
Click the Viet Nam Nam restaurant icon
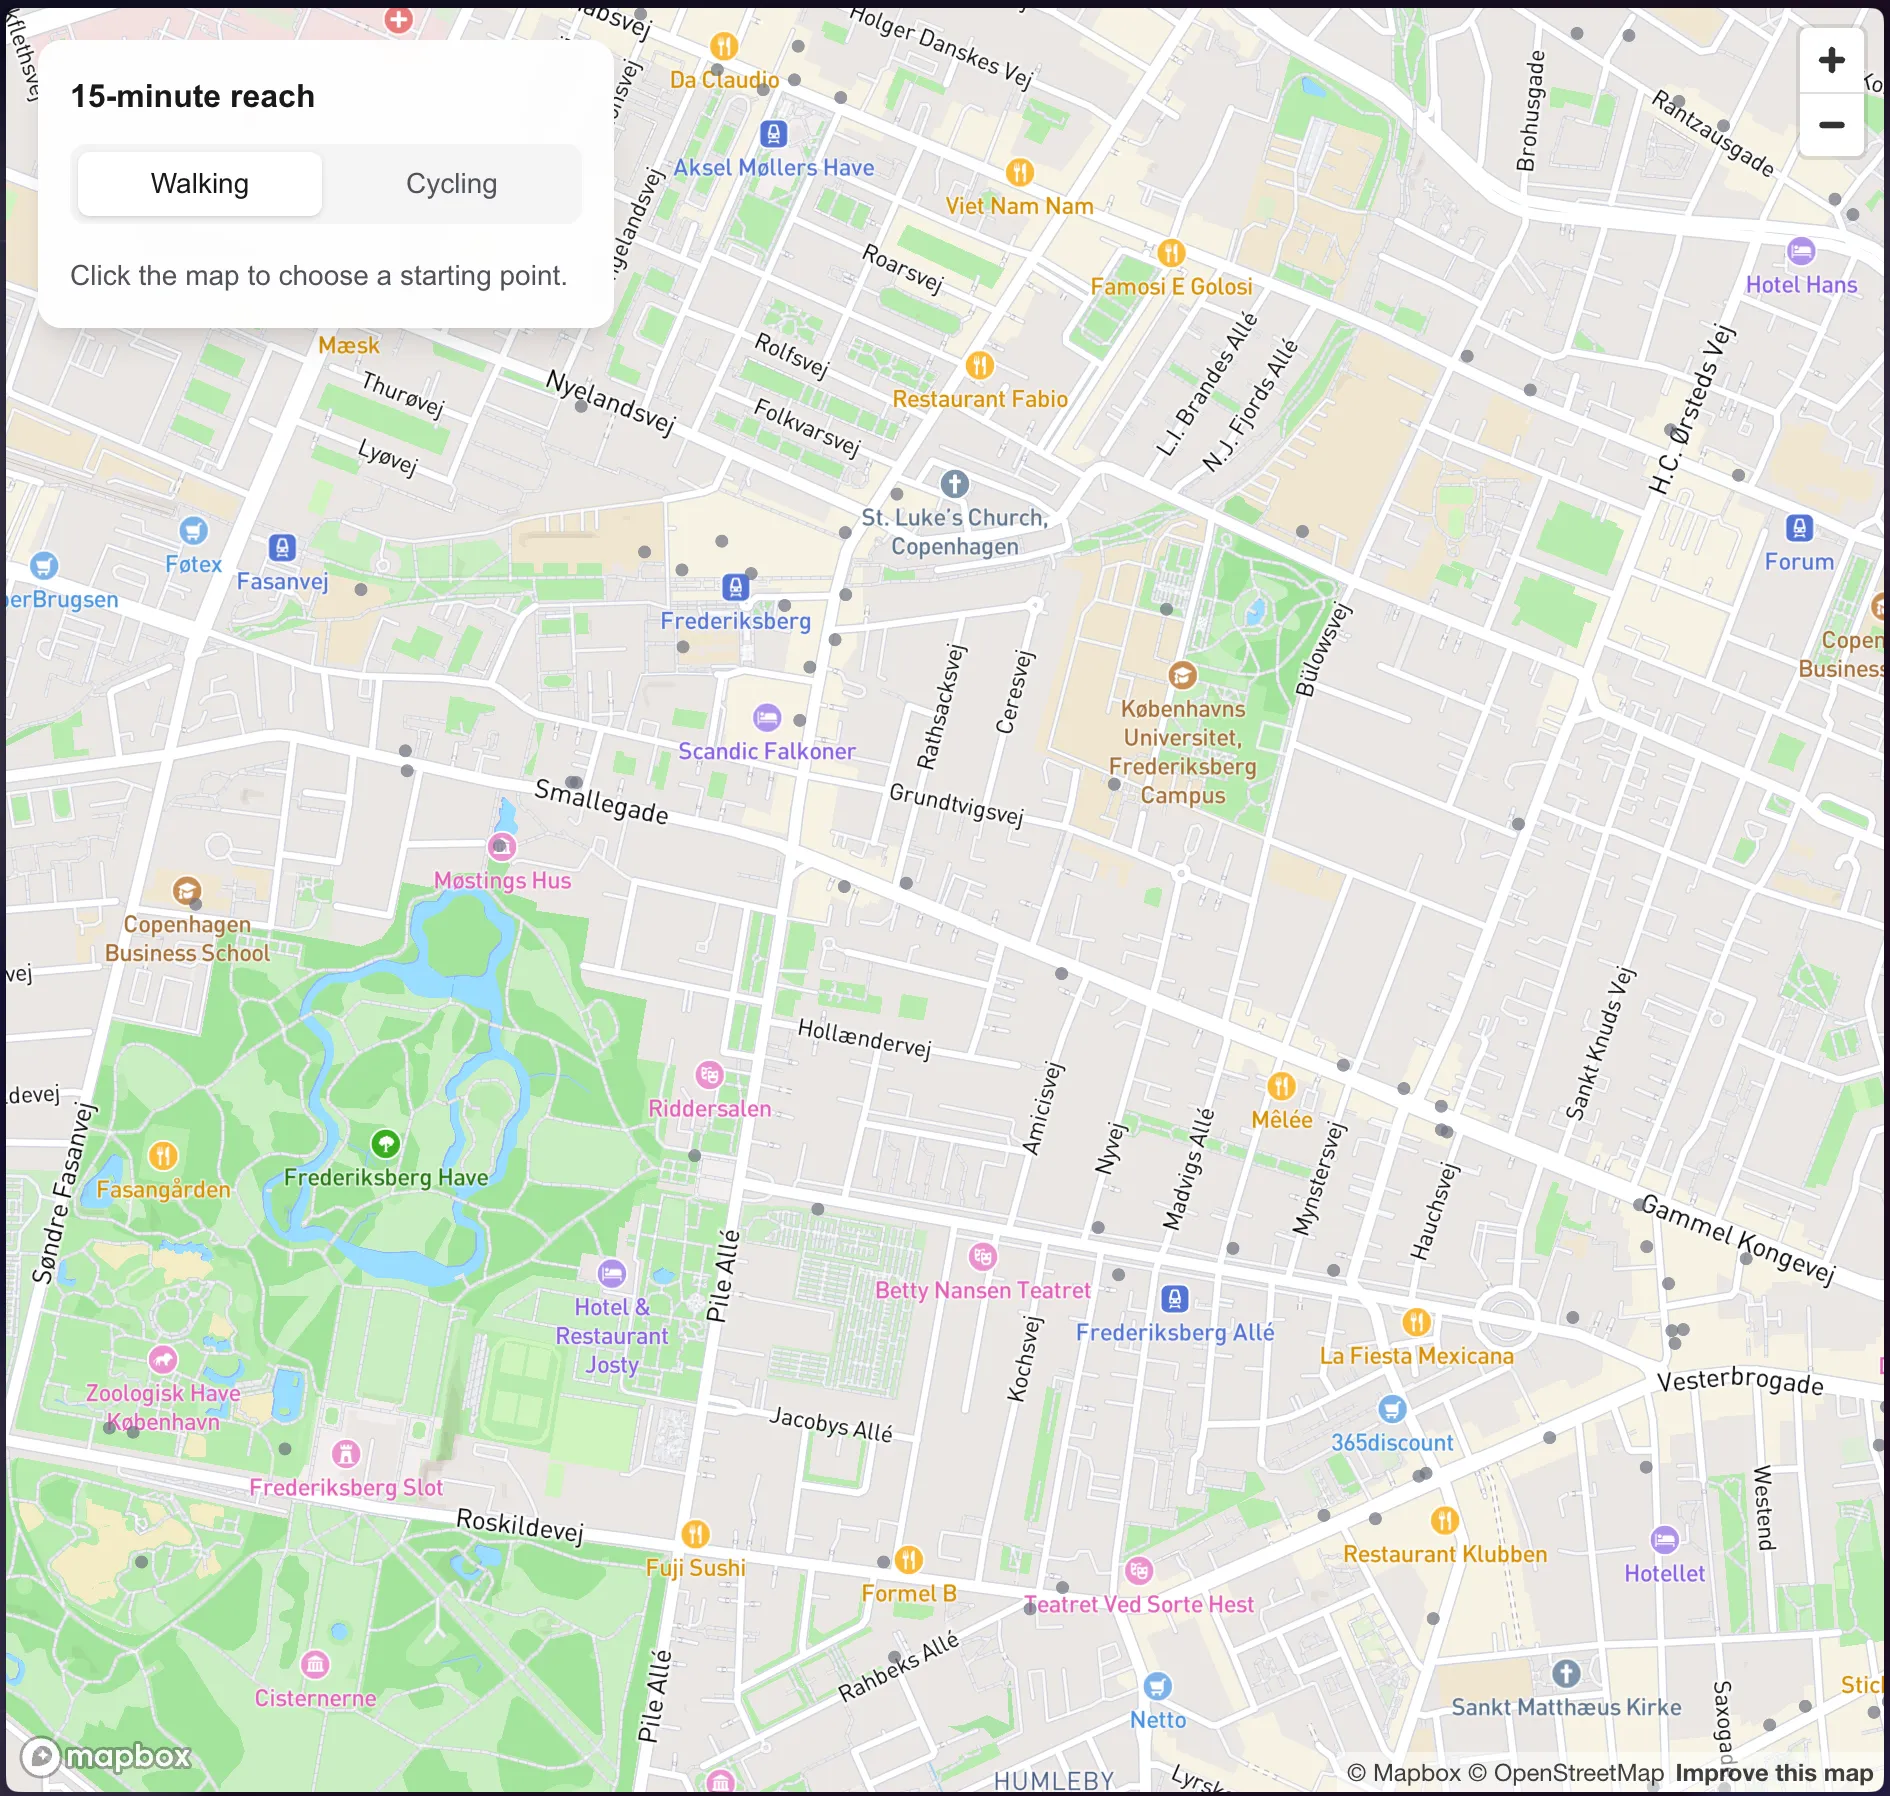(x=1019, y=172)
